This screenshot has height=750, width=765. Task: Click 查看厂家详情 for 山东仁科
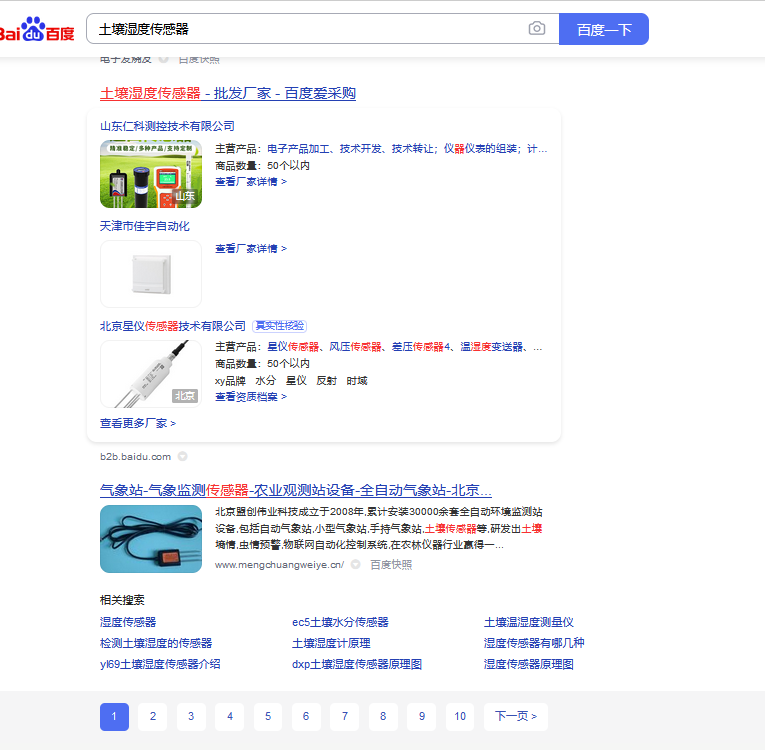(251, 182)
